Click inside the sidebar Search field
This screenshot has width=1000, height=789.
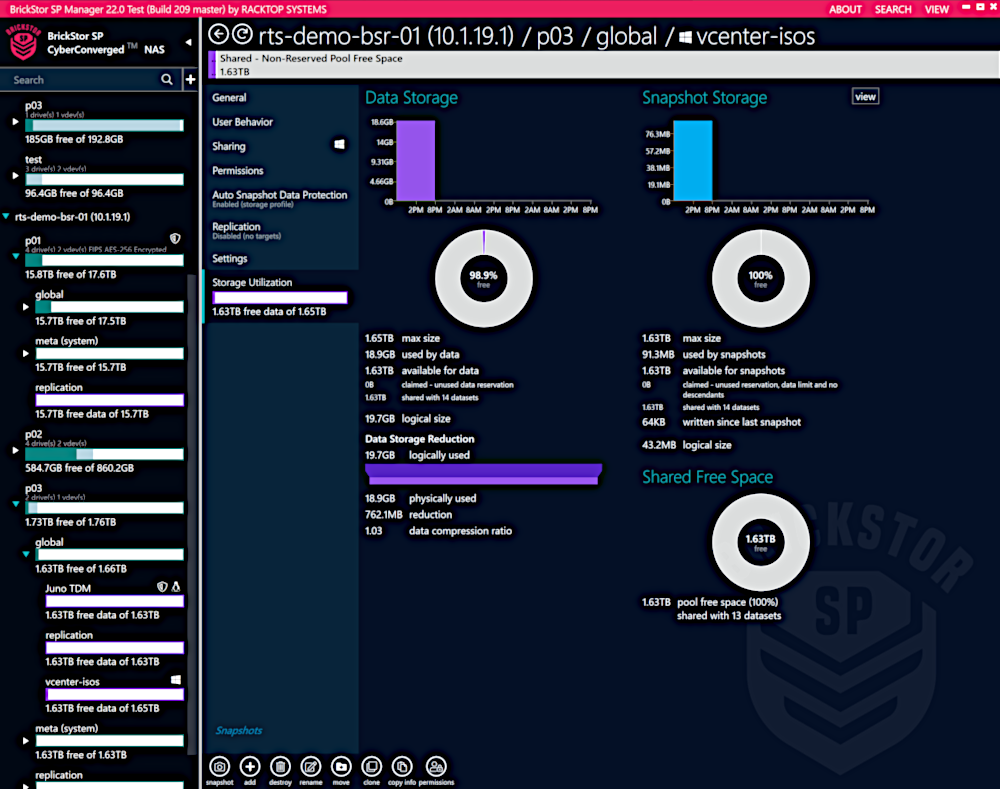coord(80,77)
